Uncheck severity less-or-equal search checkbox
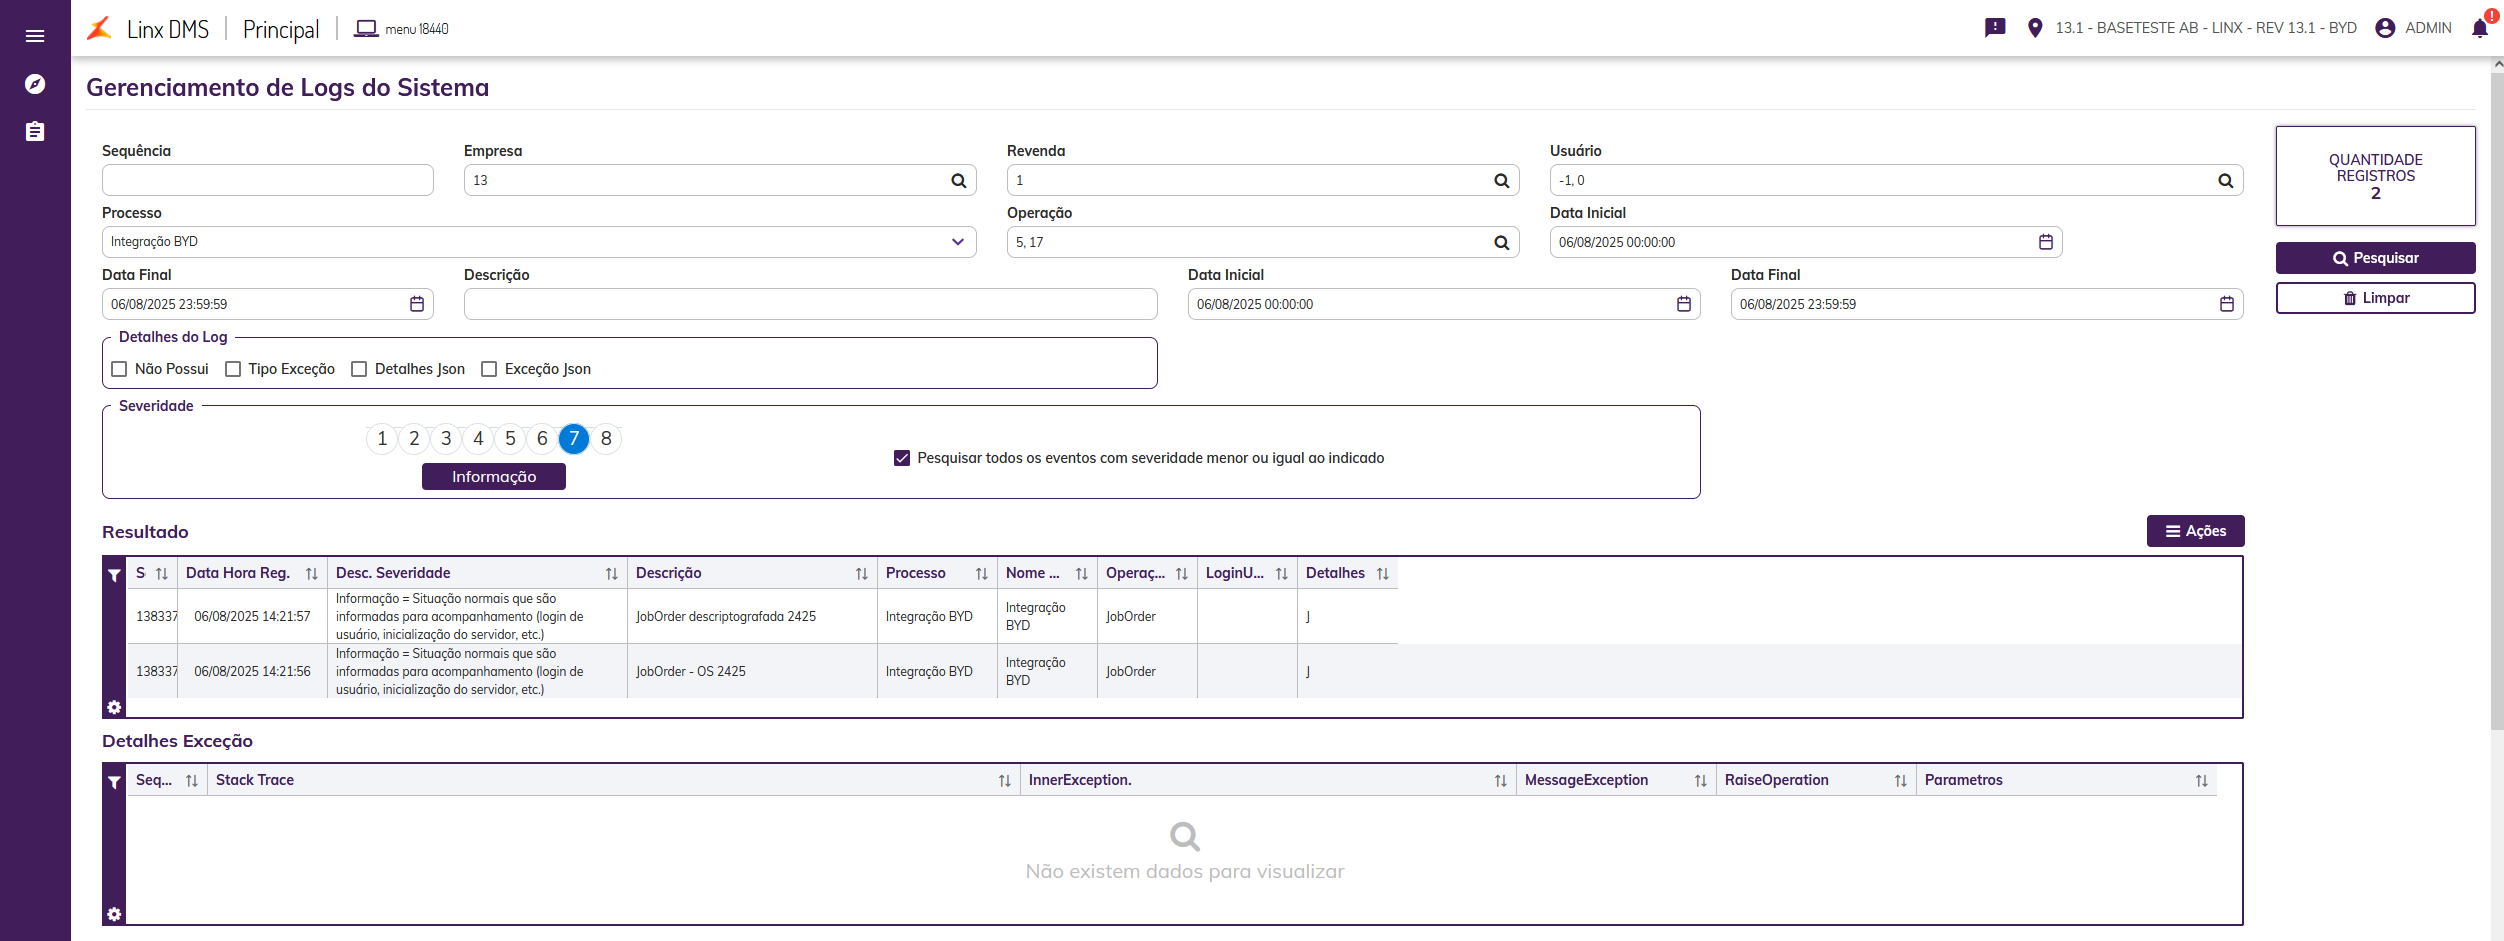Screen dimensions: 2504x941 [x=902, y=458]
